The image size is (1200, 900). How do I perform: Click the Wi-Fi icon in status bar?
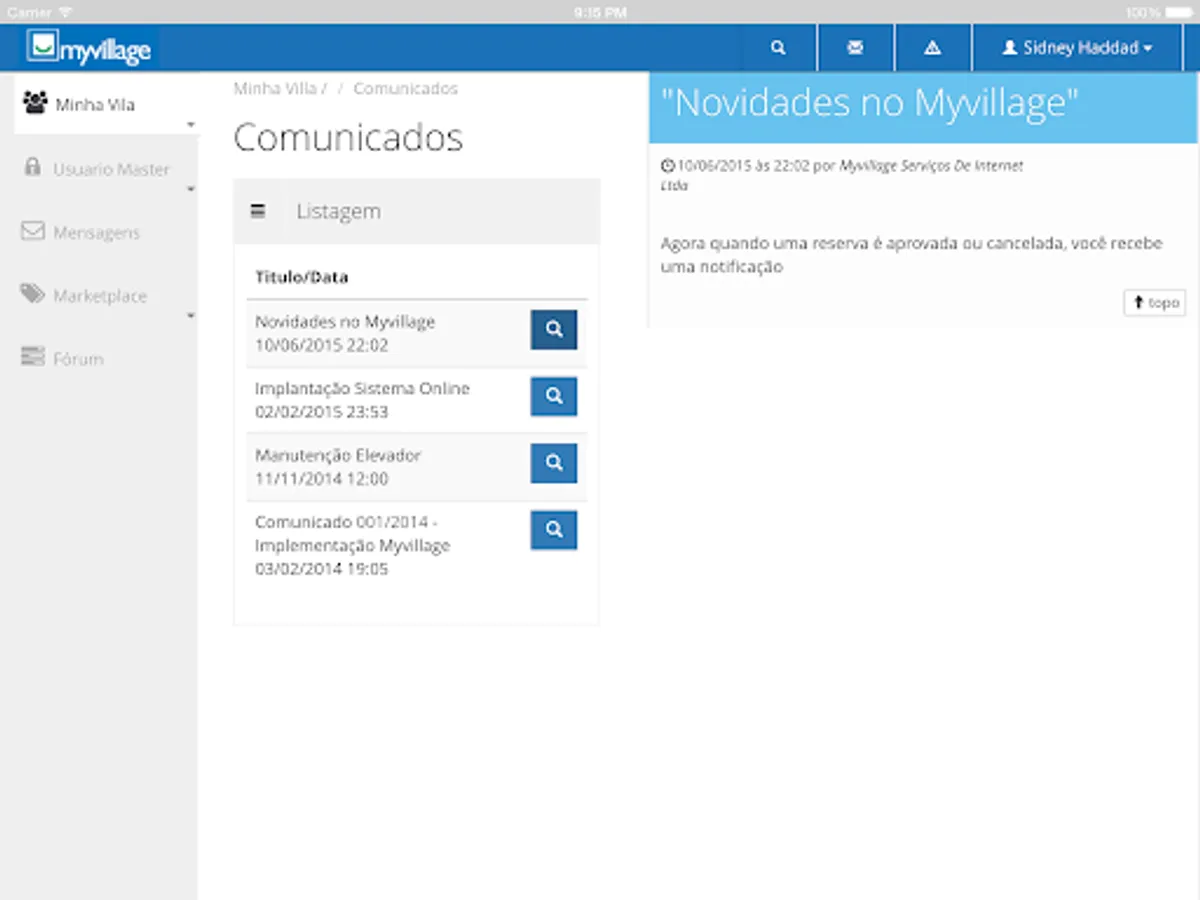pos(65,12)
